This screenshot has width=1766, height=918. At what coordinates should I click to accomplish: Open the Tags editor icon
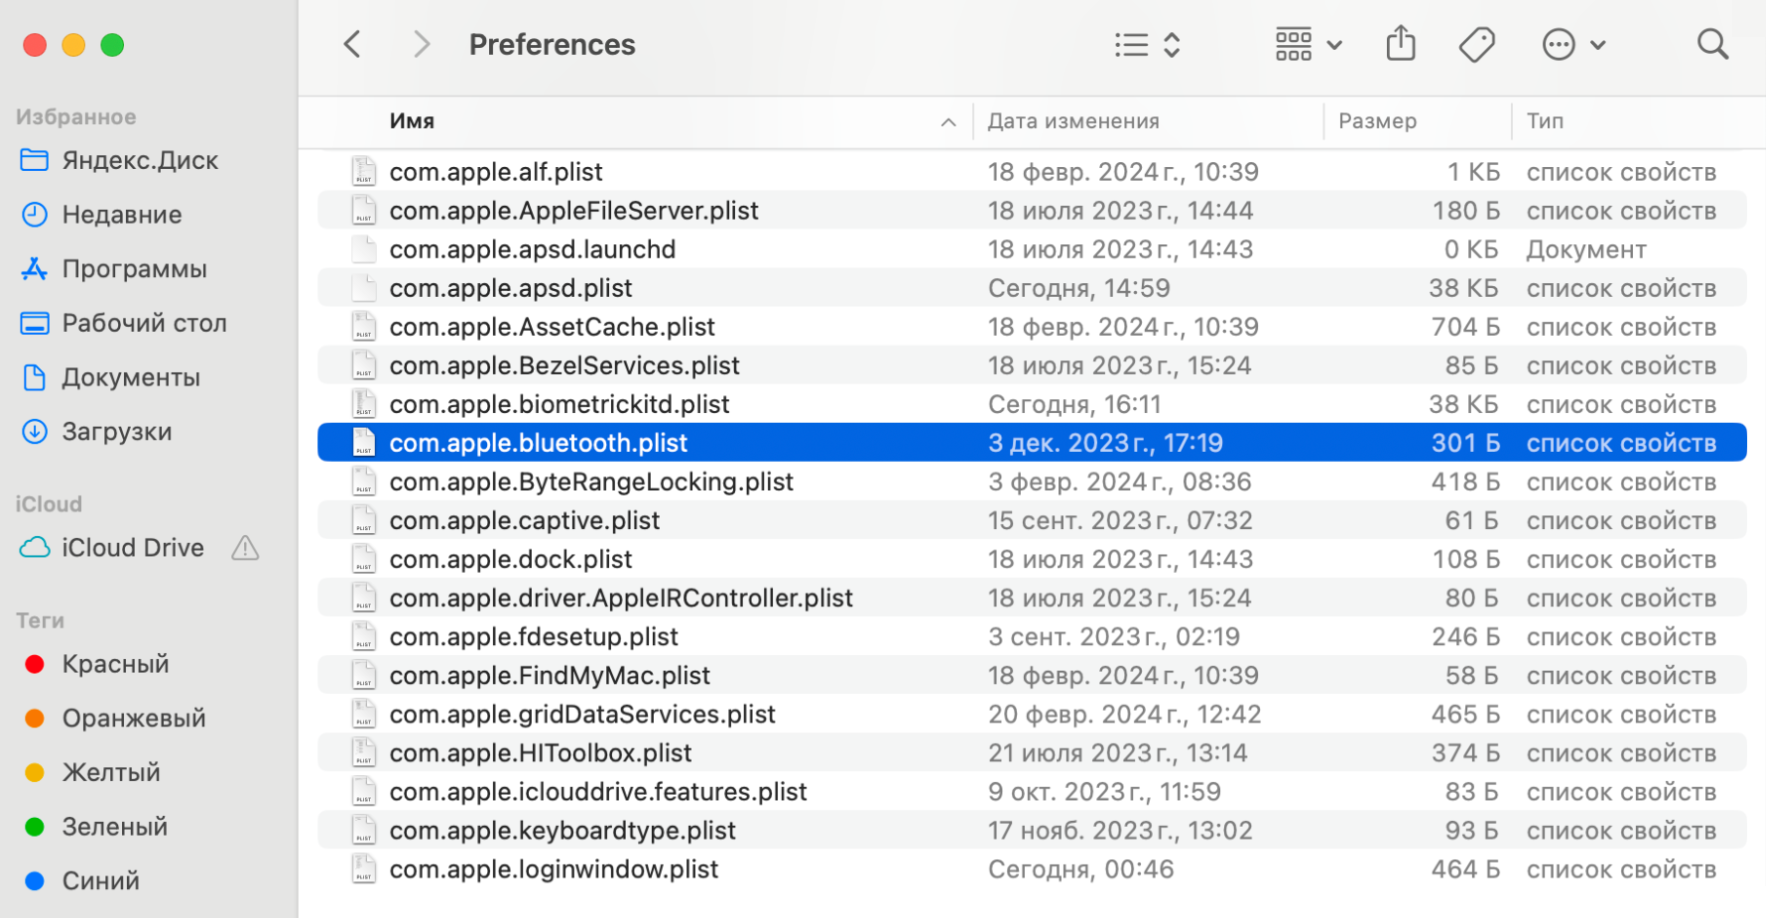point(1476,44)
